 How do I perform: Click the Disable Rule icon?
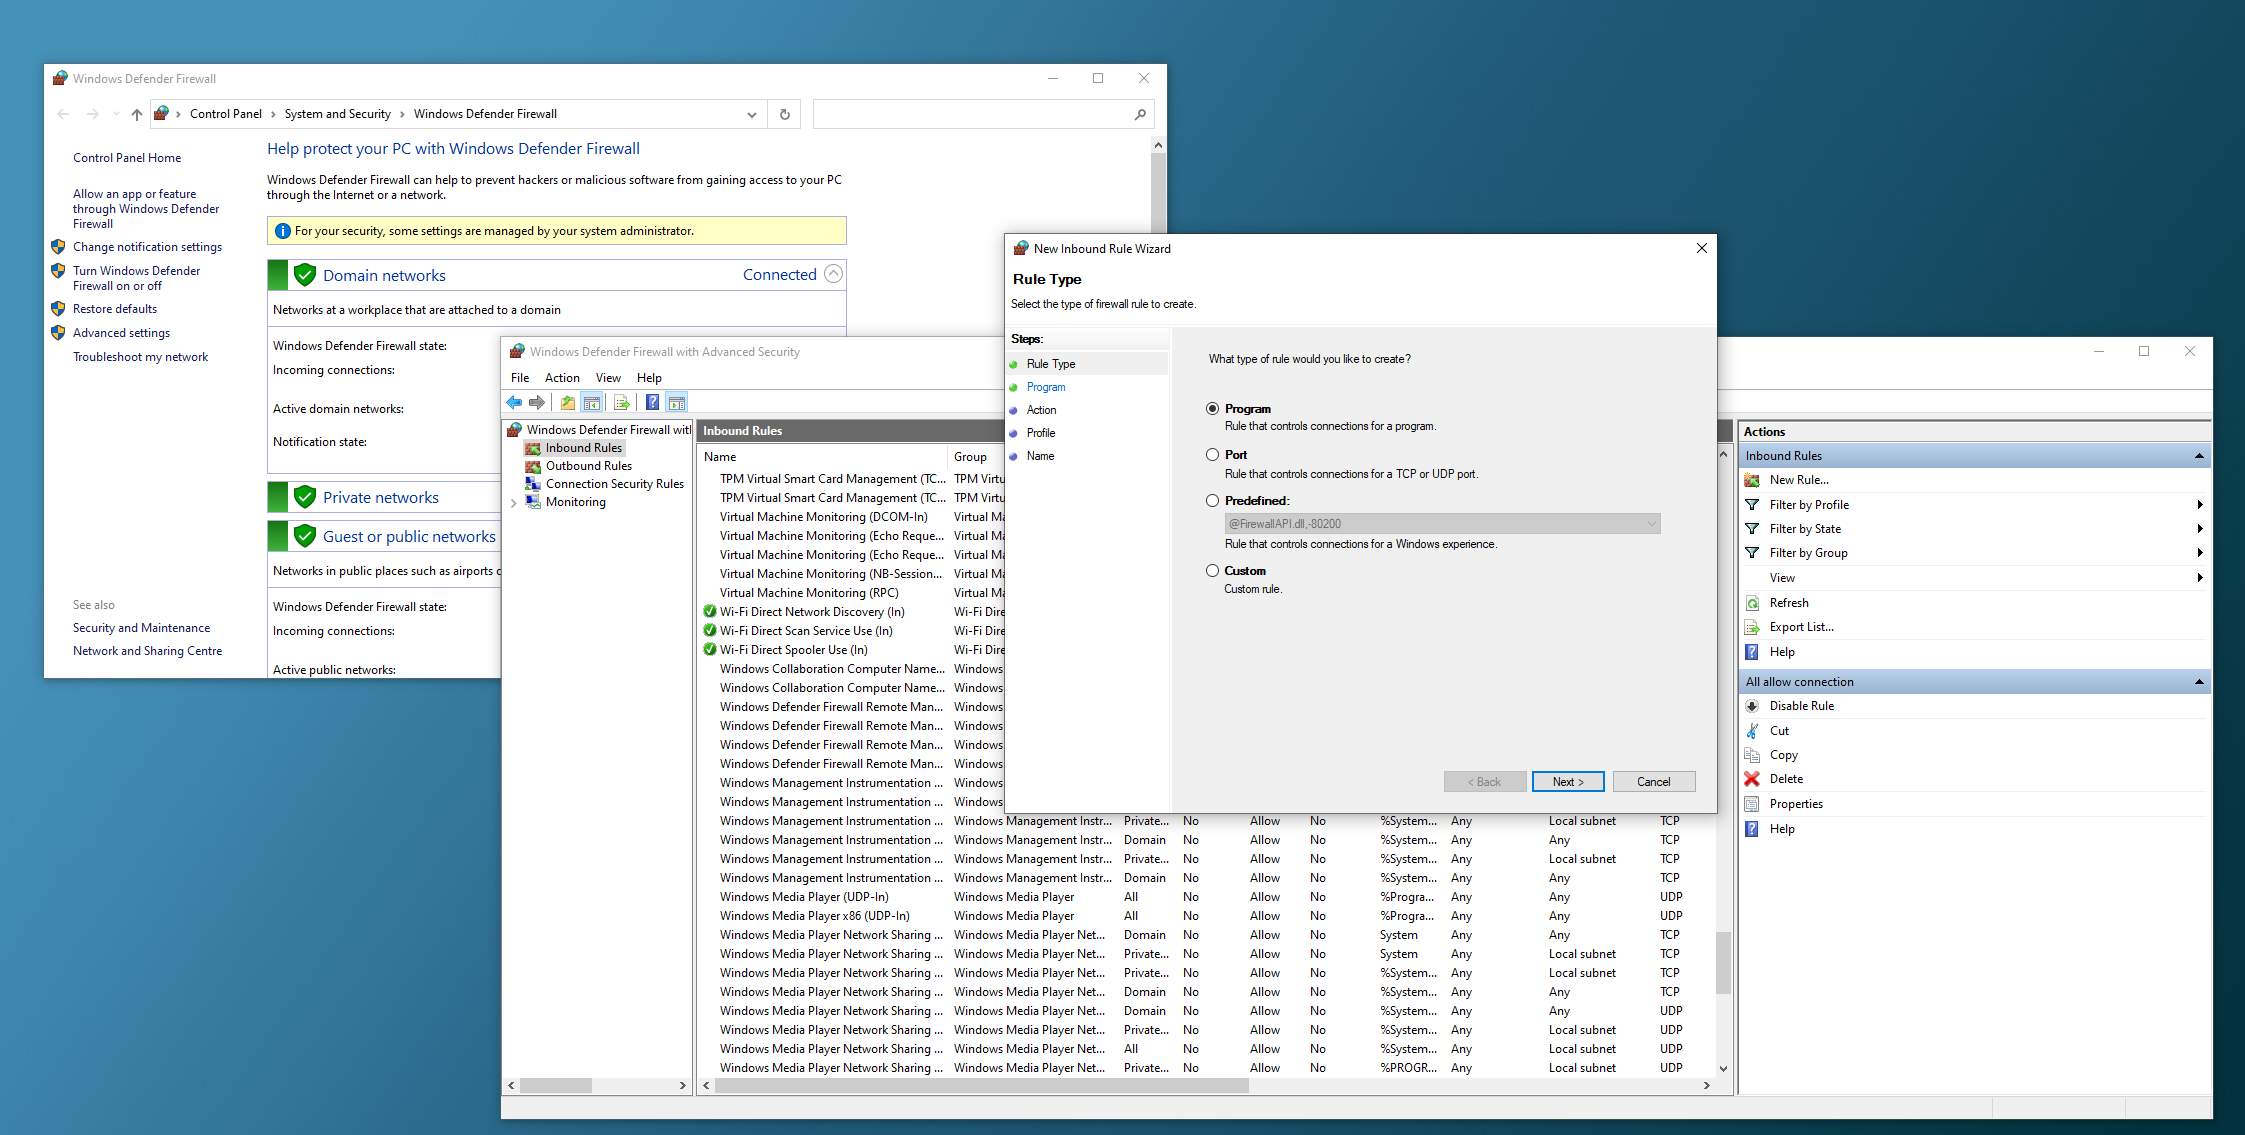coord(1753,705)
